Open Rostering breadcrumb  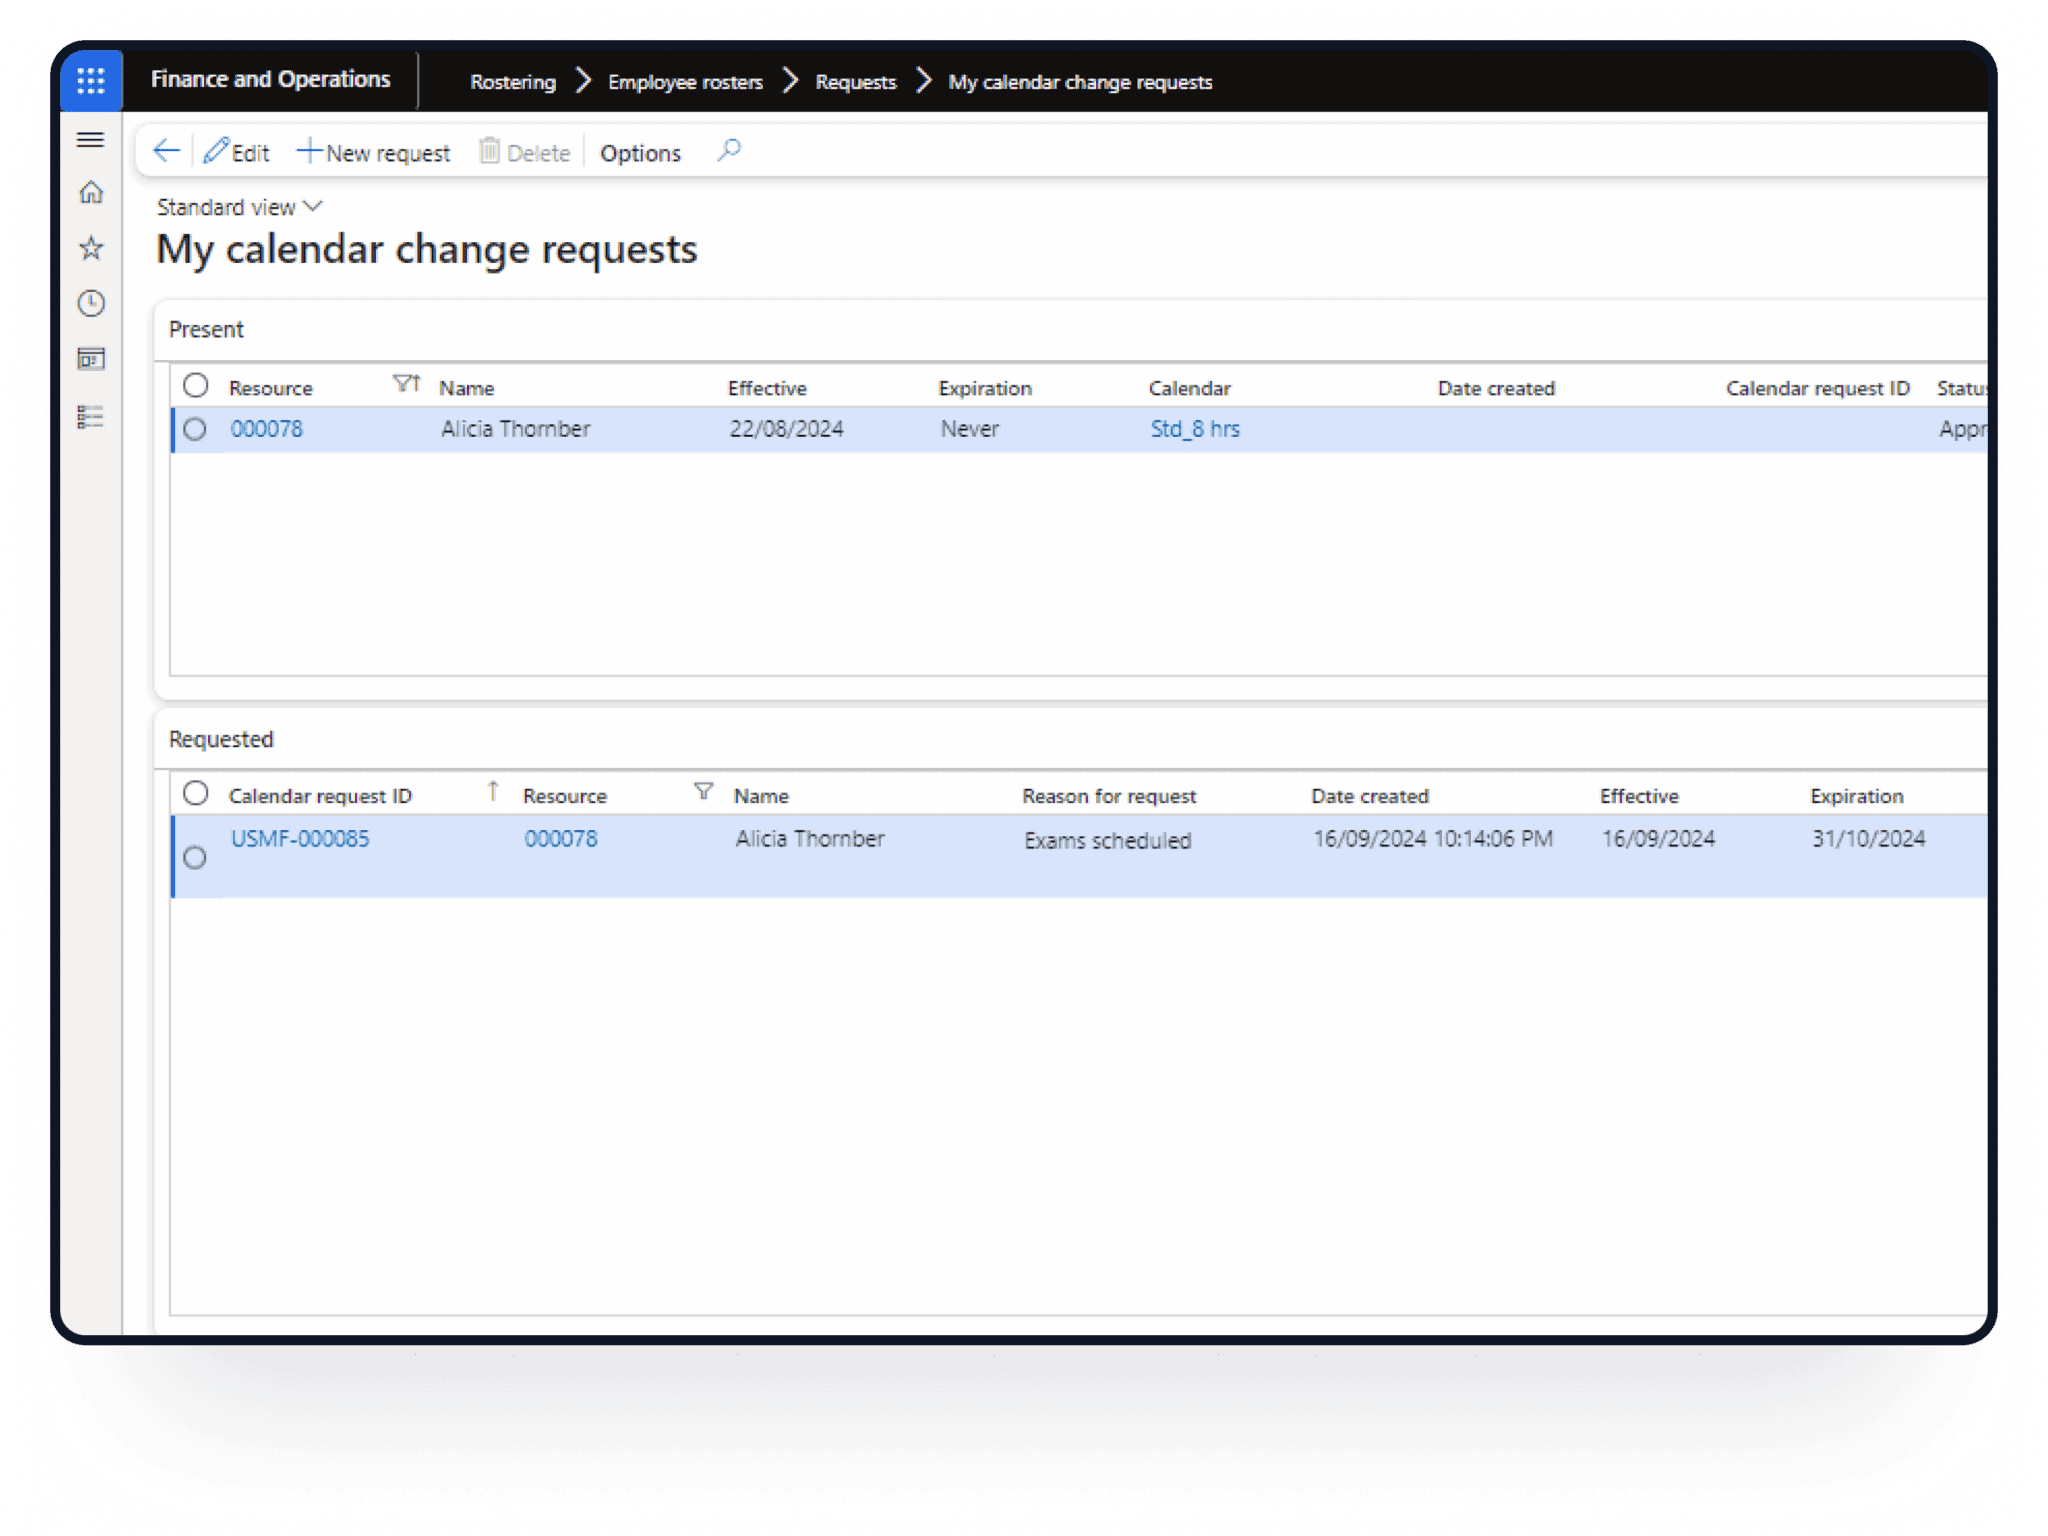513,82
